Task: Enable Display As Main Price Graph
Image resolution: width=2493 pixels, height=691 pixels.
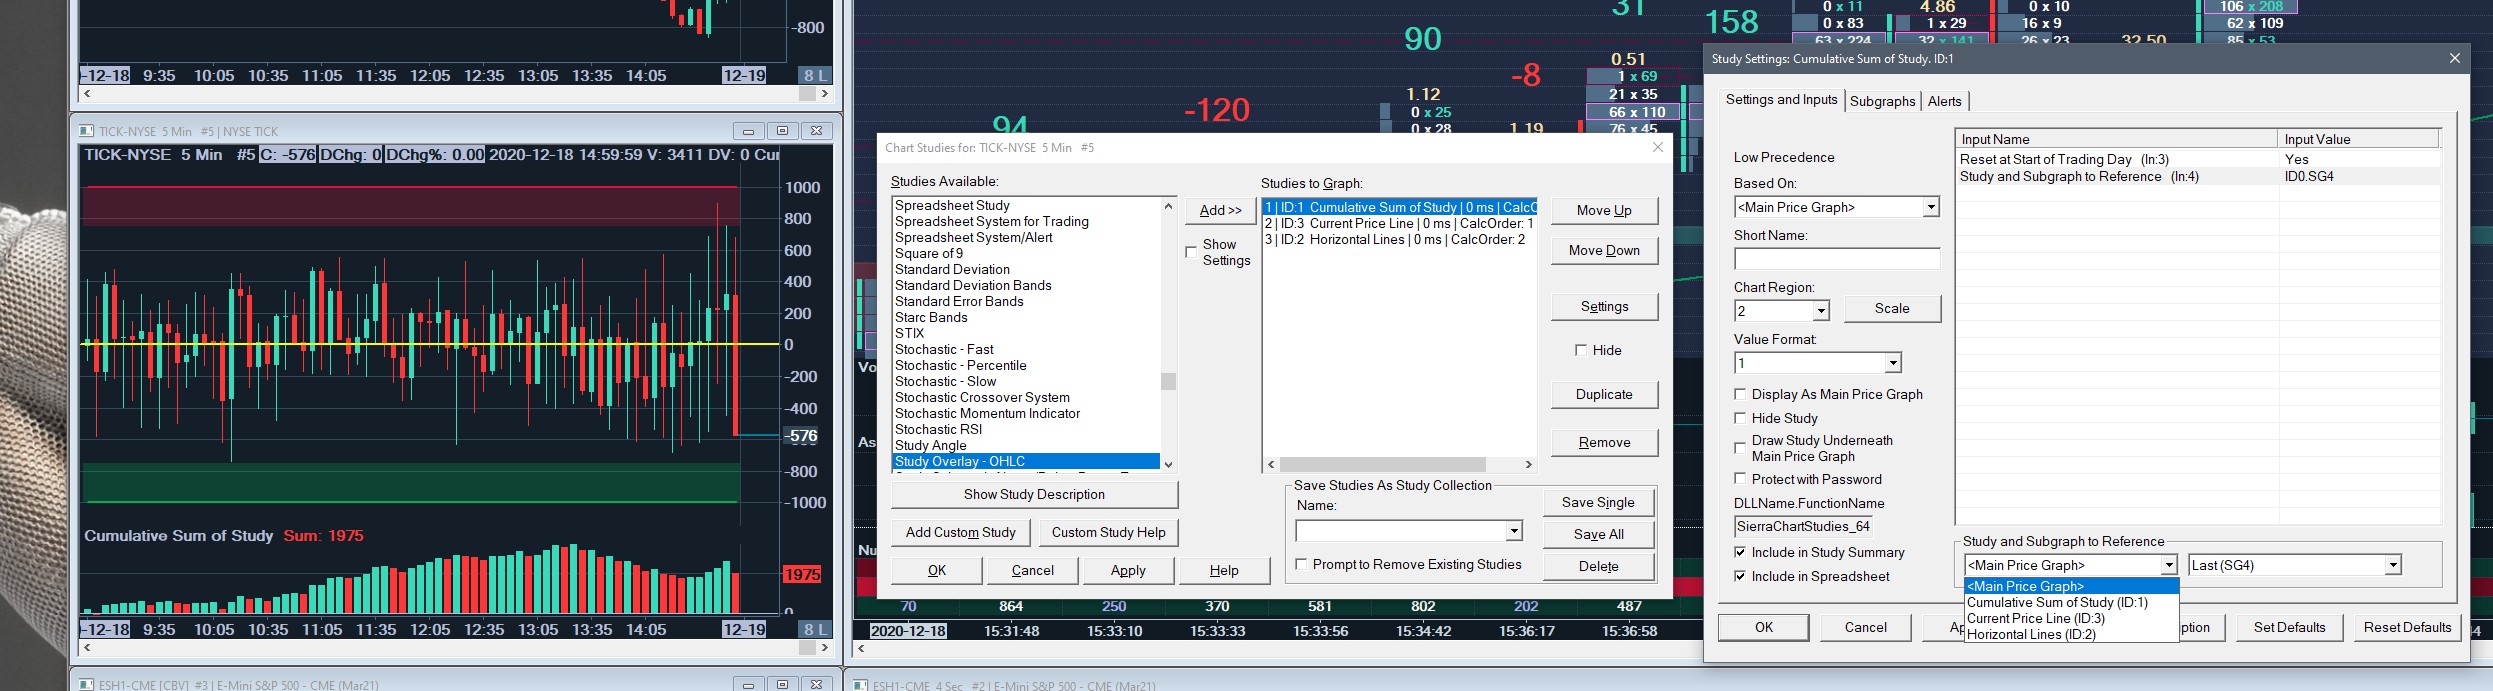Action: tap(1740, 394)
